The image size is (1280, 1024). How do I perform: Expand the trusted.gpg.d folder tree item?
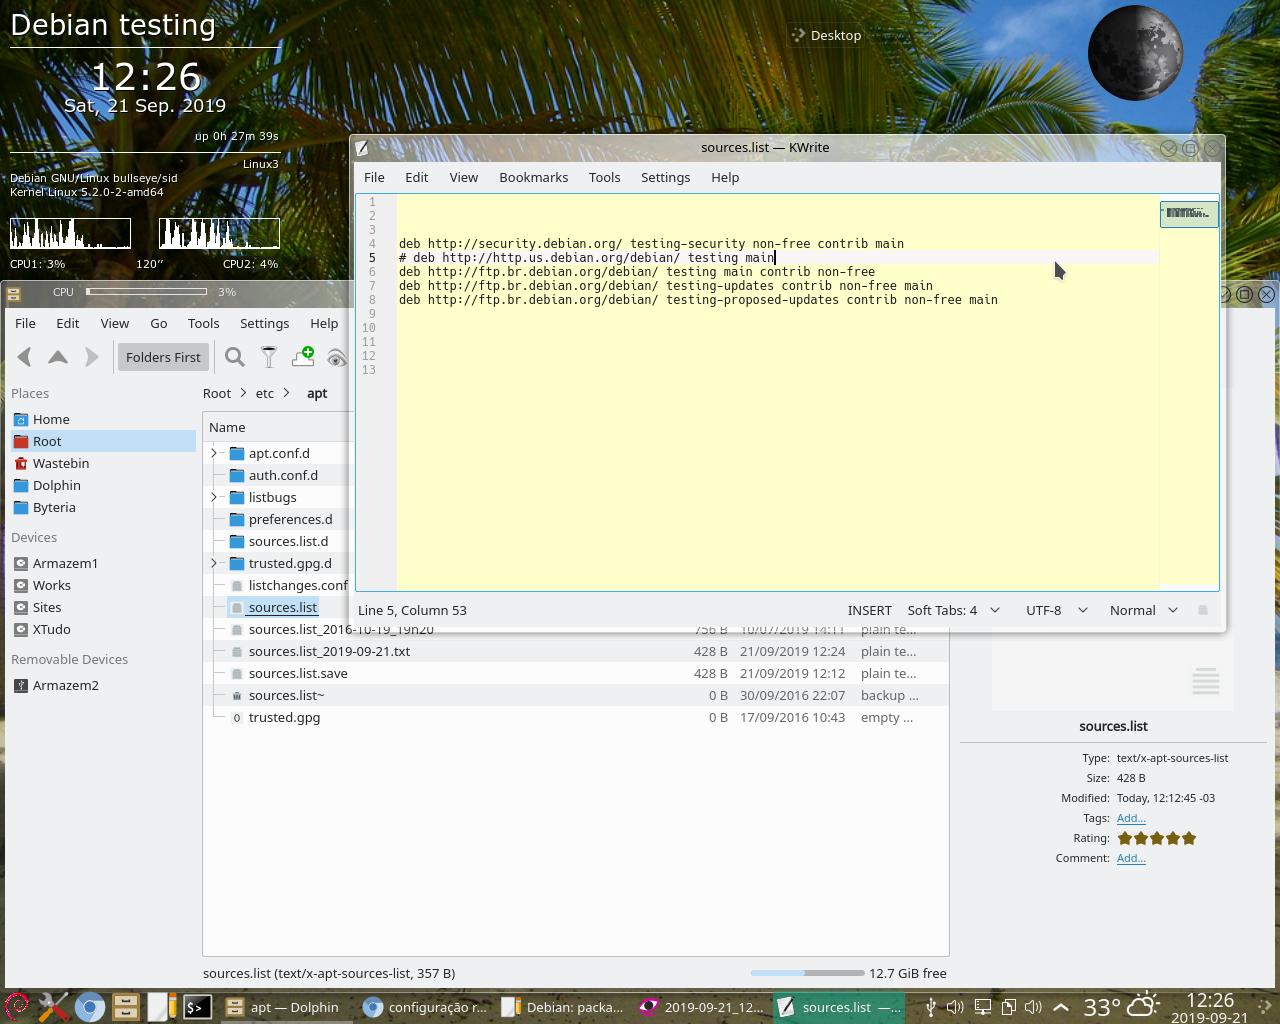point(213,563)
